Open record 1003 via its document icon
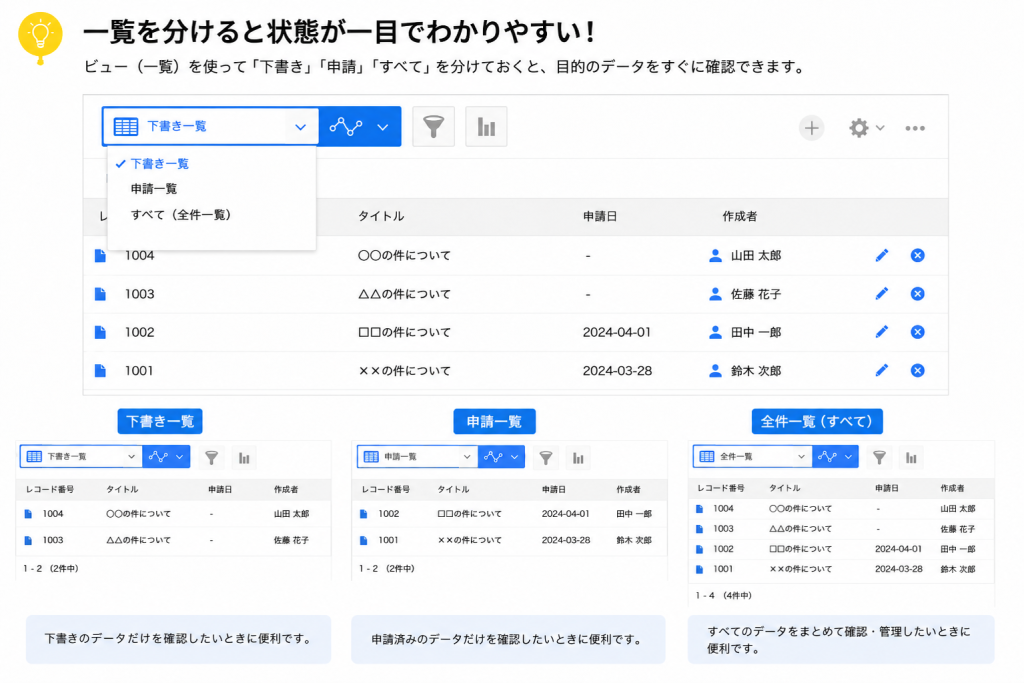 pyautogui.click(x=100, y=294)
